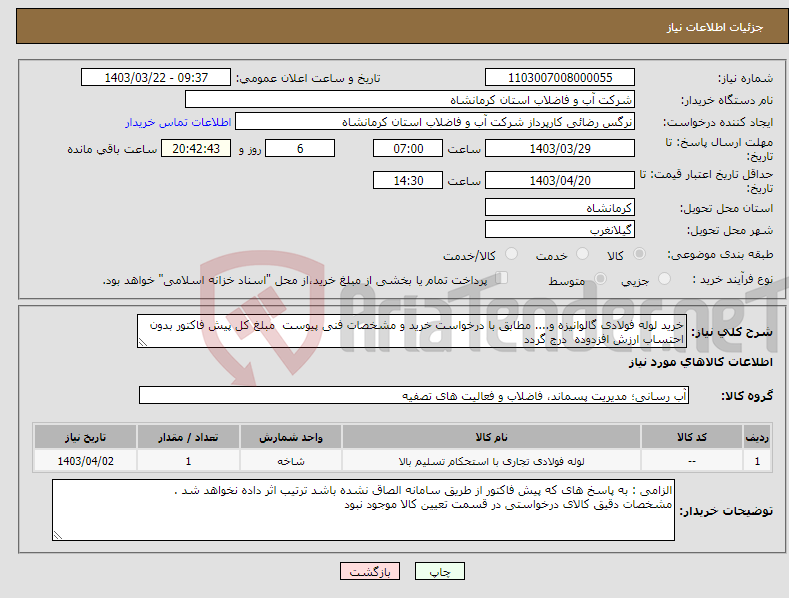Click the delivery city field گیلانغرب

(560, 230)
